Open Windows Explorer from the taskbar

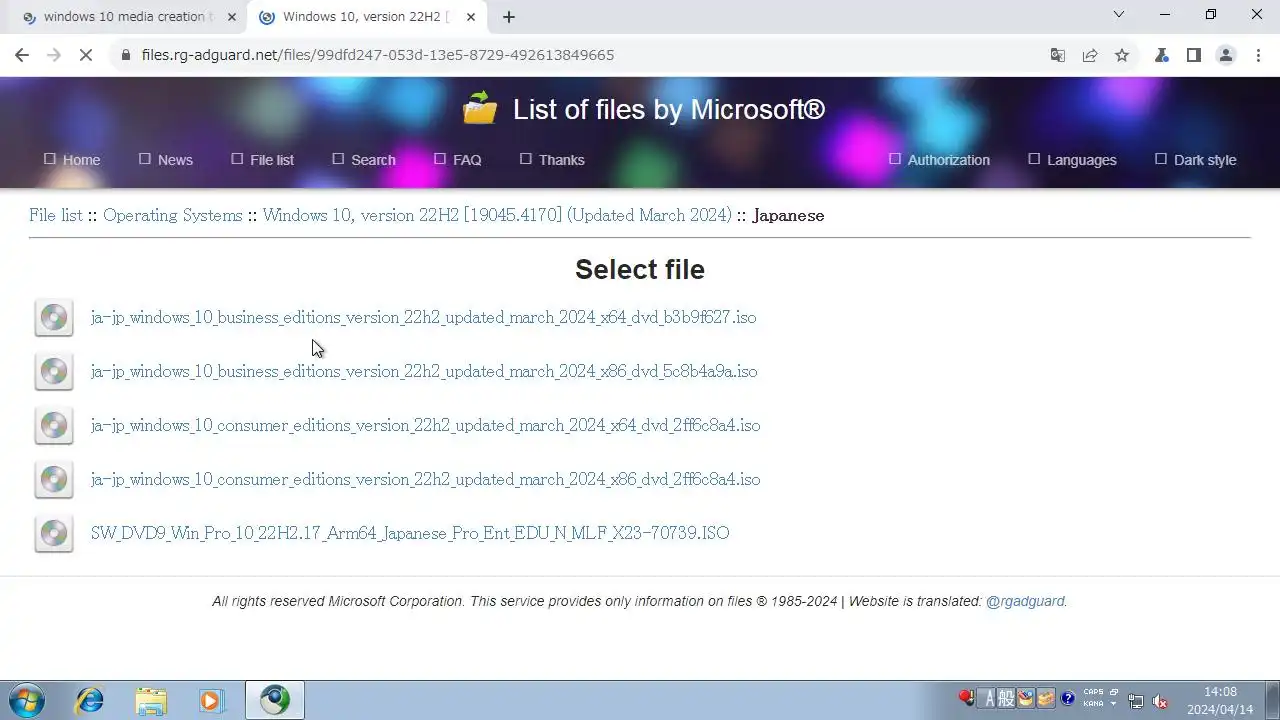[x=151, y=700]
